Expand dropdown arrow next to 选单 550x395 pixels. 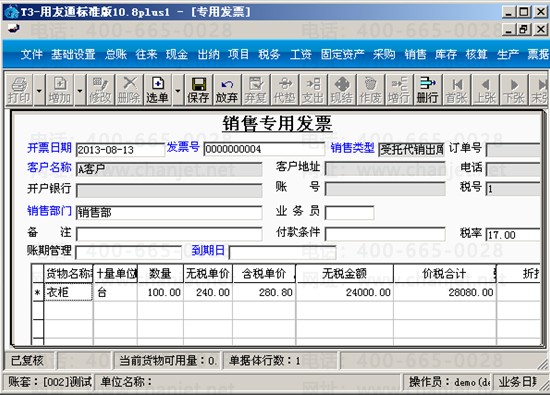177,91
